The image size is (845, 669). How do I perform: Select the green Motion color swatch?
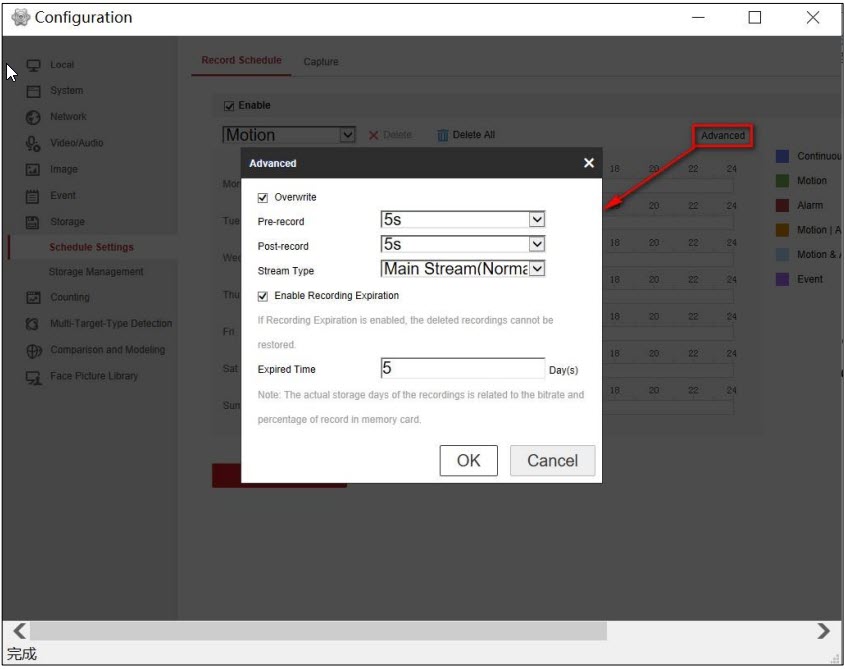pos(783,181)
